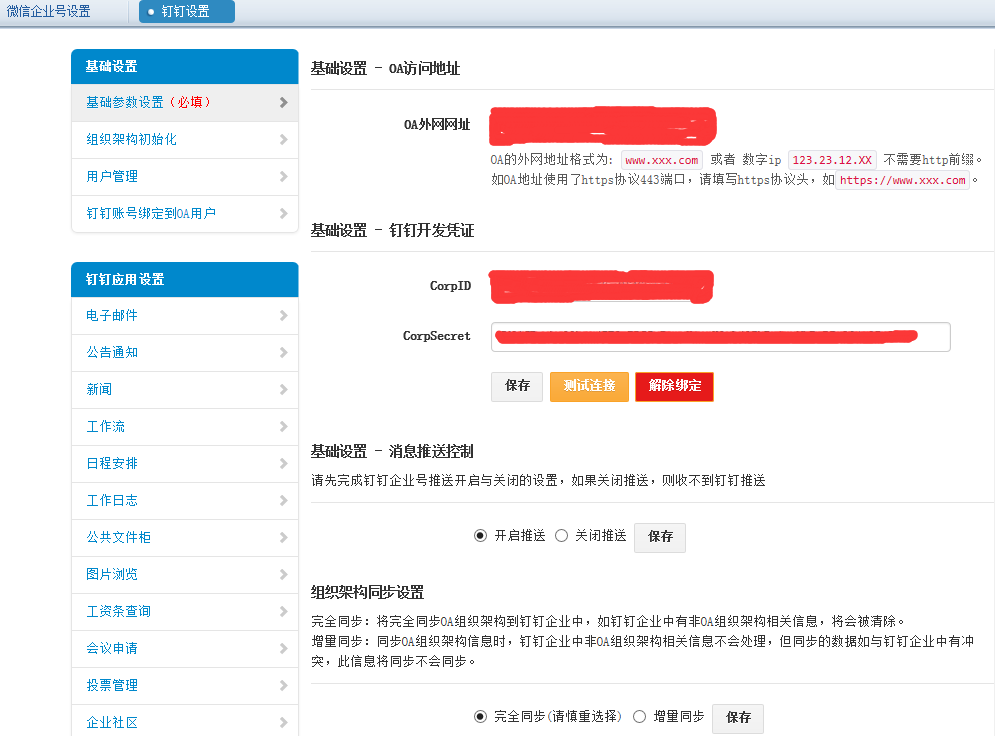Open 新闻 app settings
This screenshot has height=736, width=995.
tap(185, 389)
